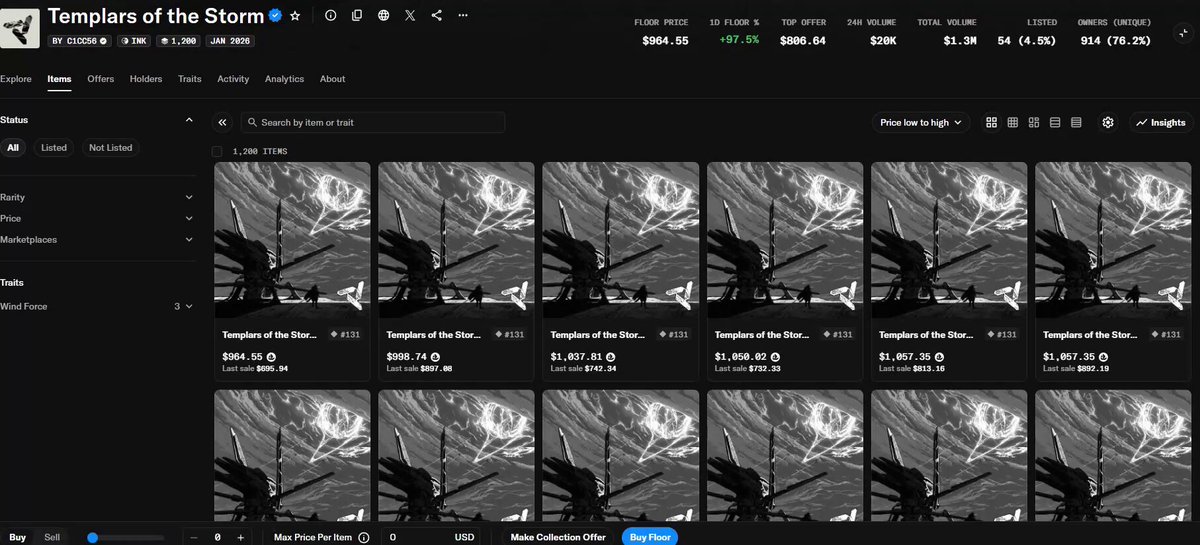Image resolution: width=1200 pixels, height=545 pixels.
Task: Switch to mosaic grid view icon
Action: pos(1034,122)
